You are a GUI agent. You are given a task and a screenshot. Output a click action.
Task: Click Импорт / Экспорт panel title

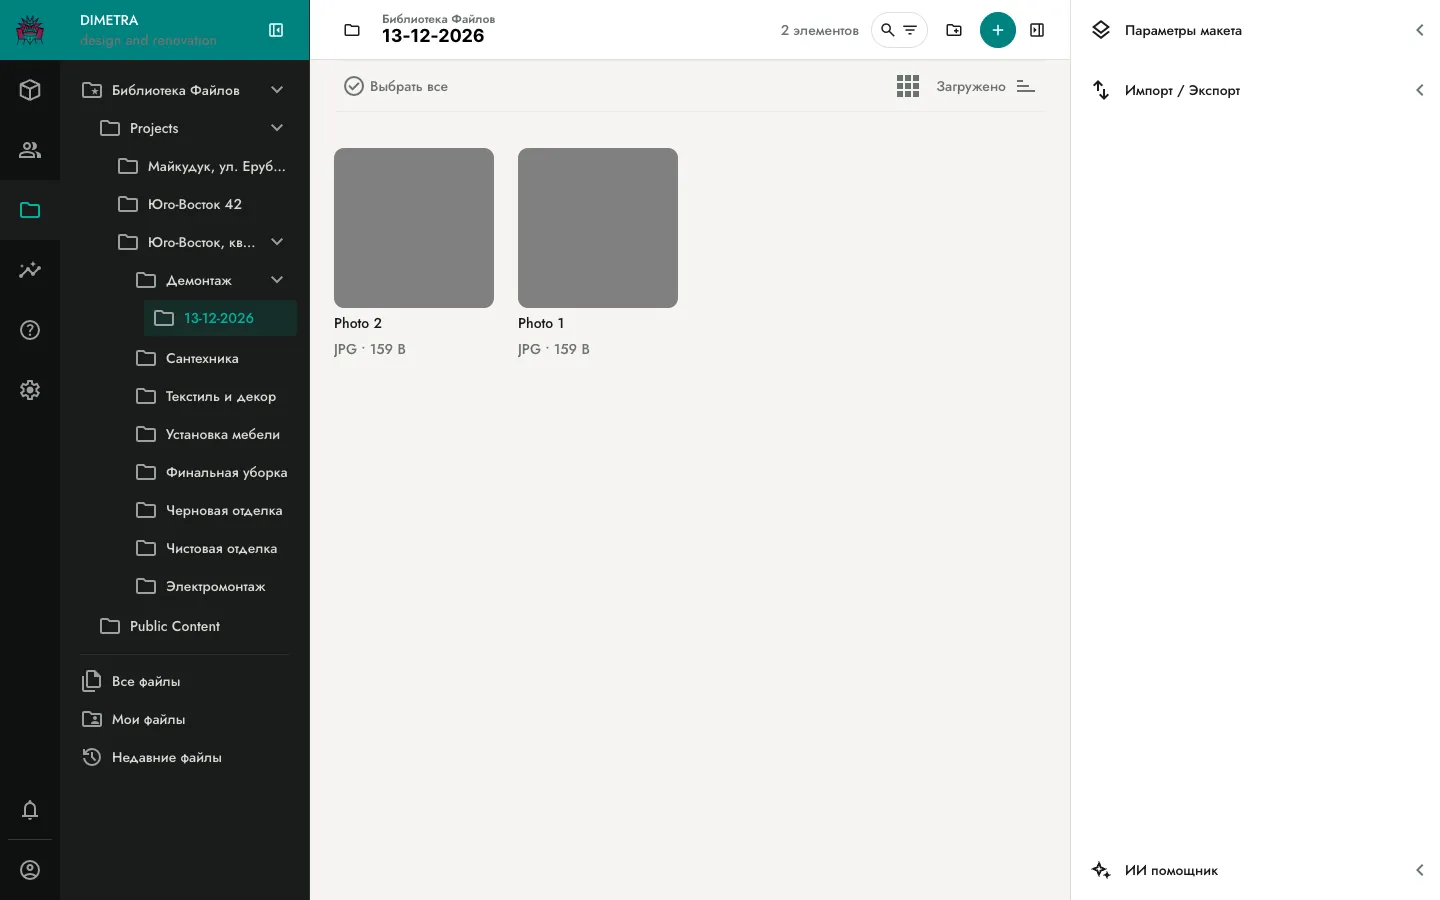[1182, 90]
